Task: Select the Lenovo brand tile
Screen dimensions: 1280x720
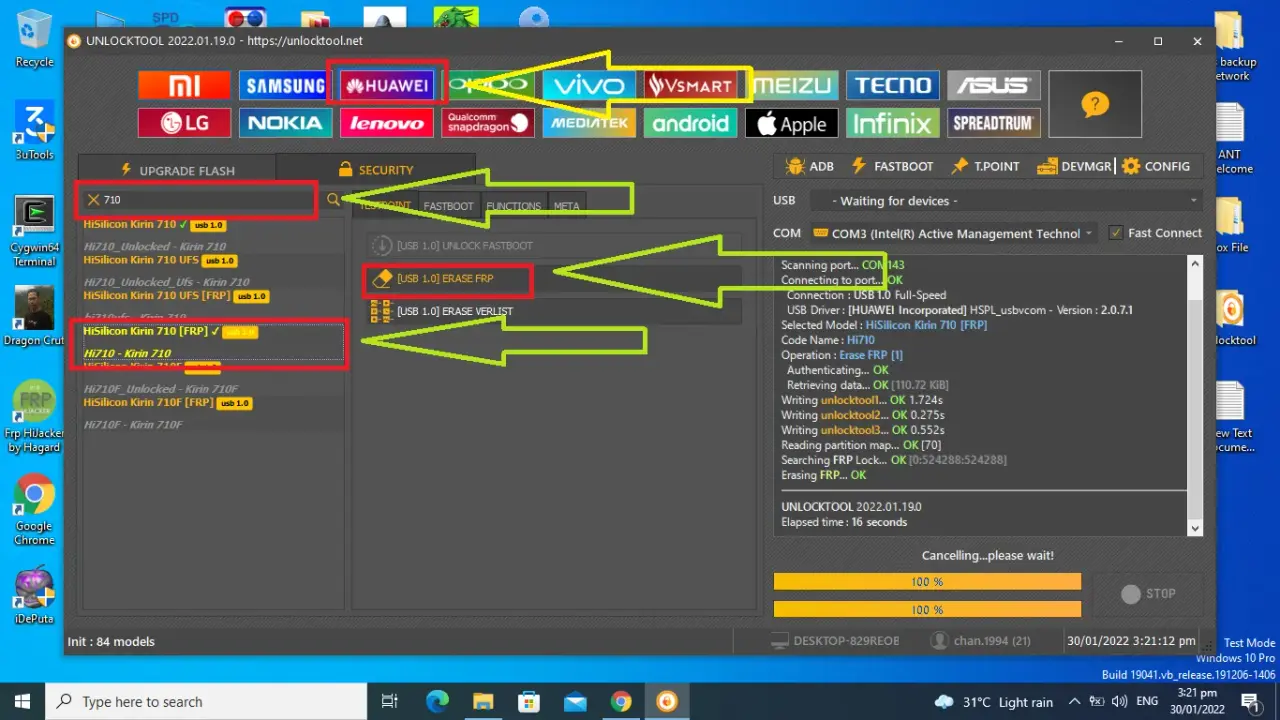Action: [387, 123]
